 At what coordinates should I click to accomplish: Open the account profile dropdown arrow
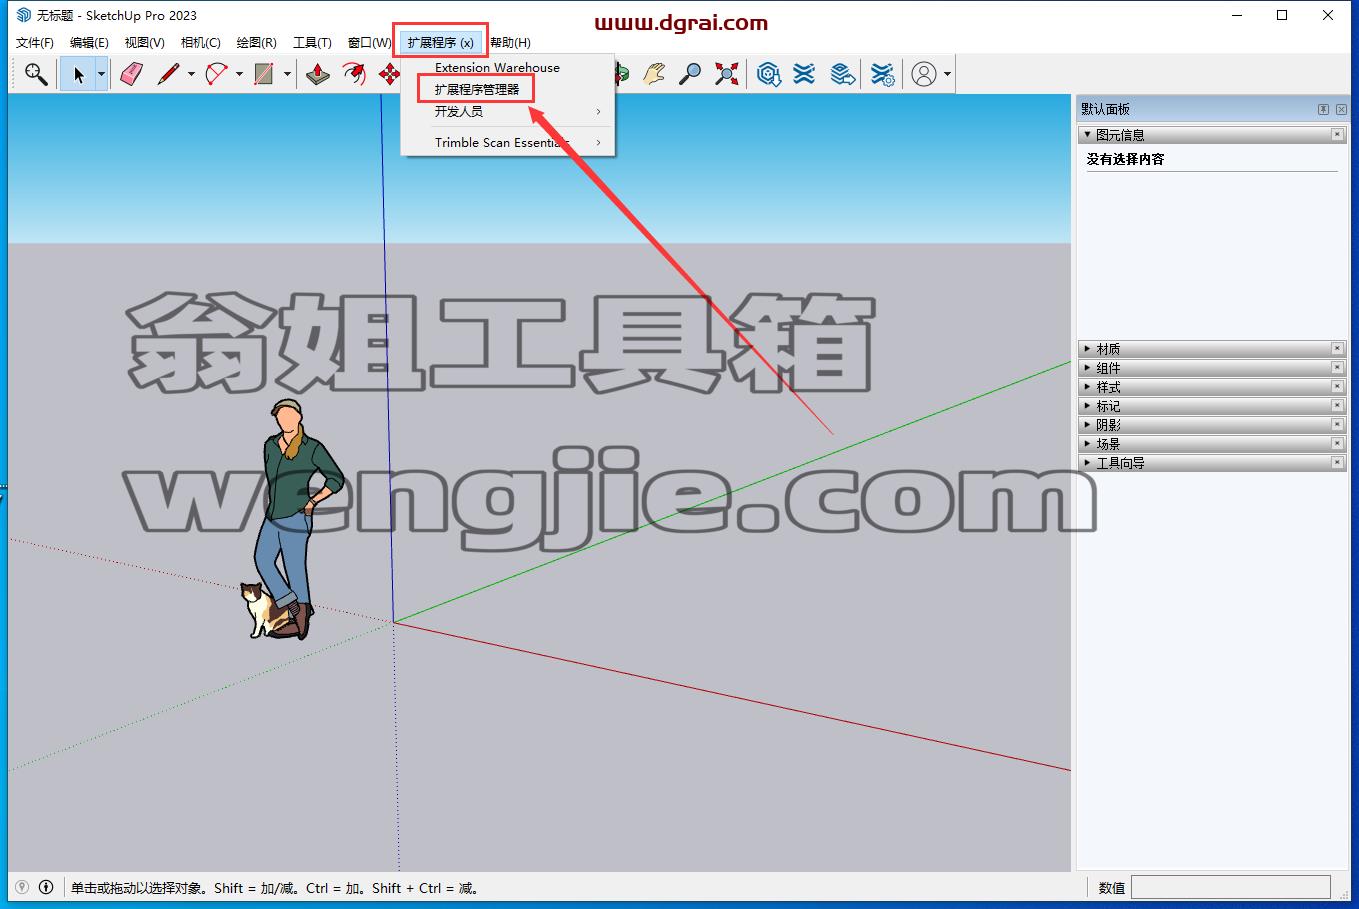[x=947, y=74]
